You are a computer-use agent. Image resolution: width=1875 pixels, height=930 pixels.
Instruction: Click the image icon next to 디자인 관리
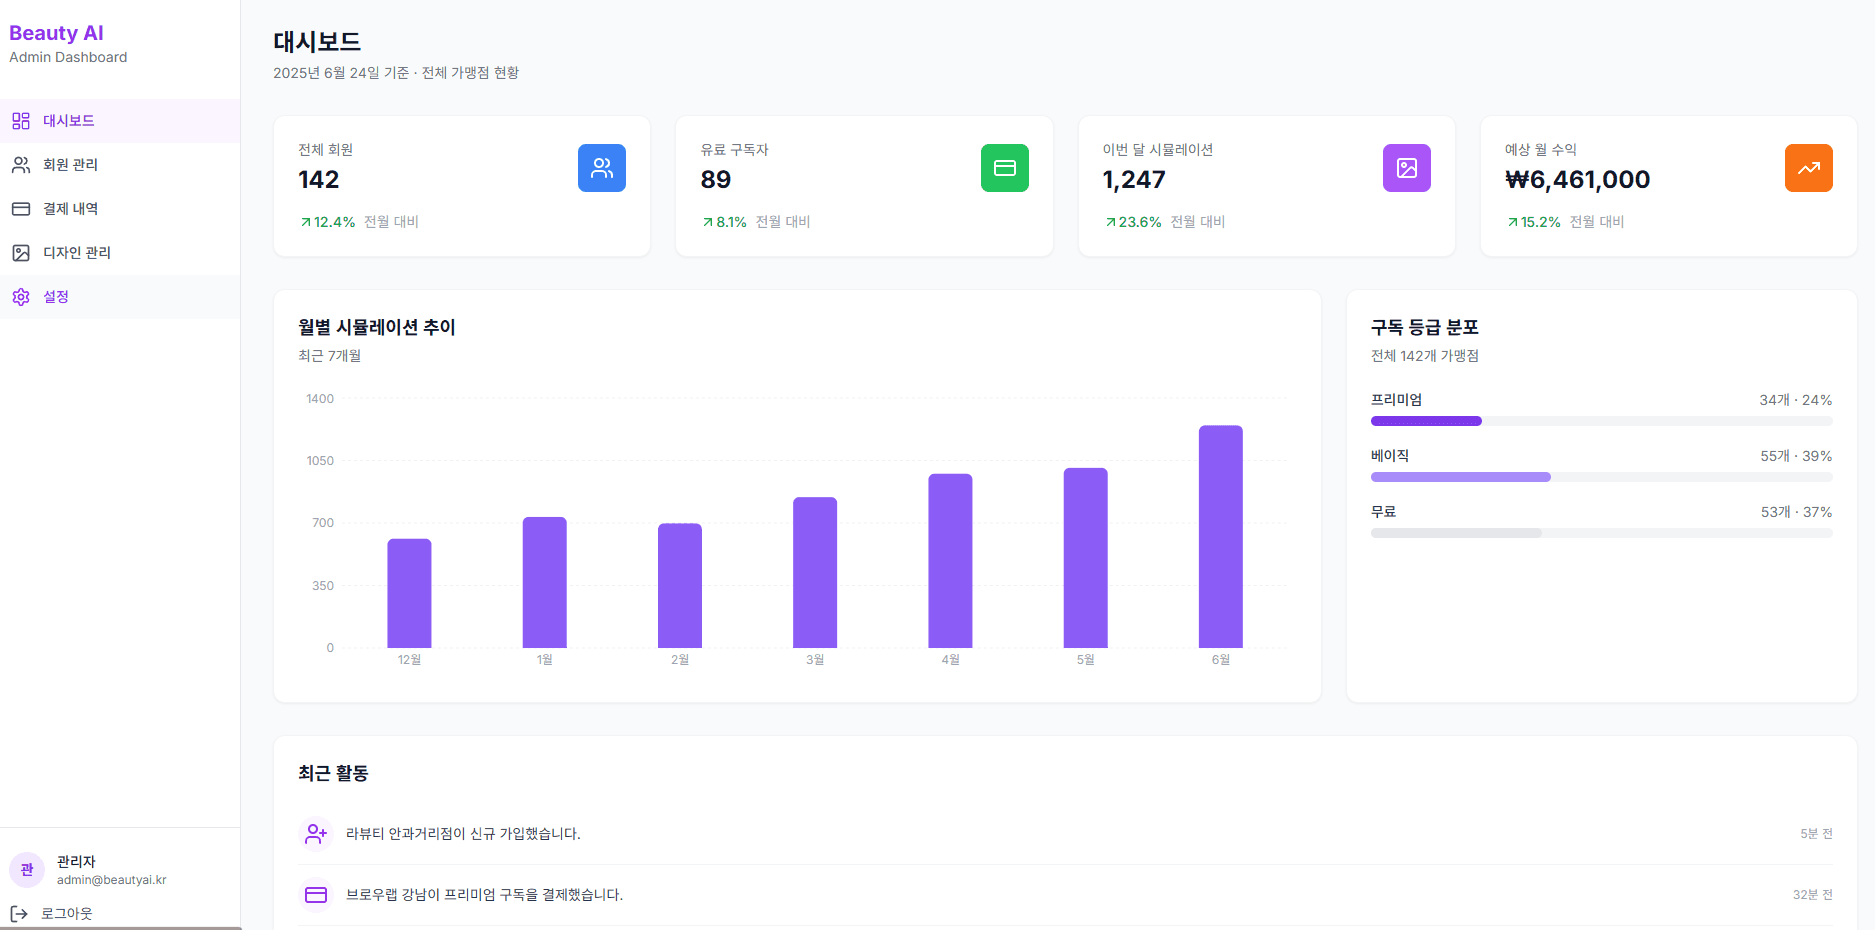point(21,253)
